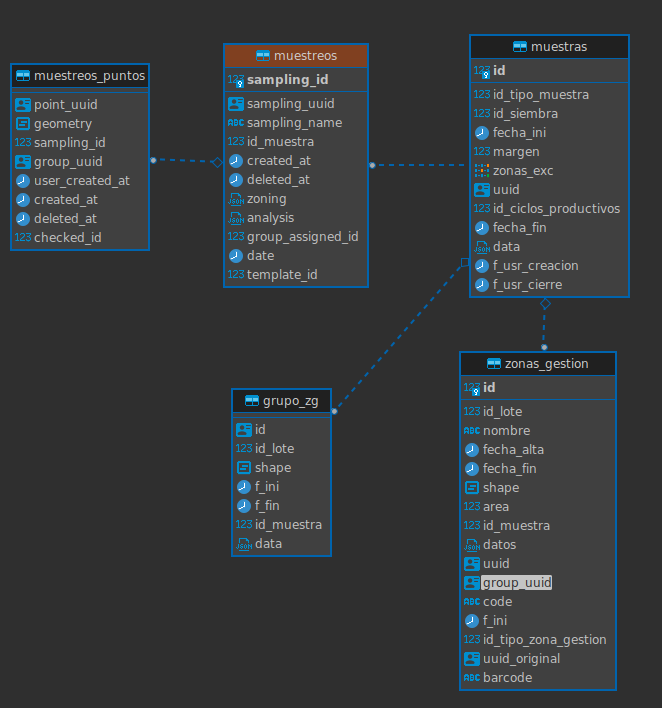Select id_siembra column
This screenshot has height=708, width=662.
pyautogui.click(x=525, y=114)
